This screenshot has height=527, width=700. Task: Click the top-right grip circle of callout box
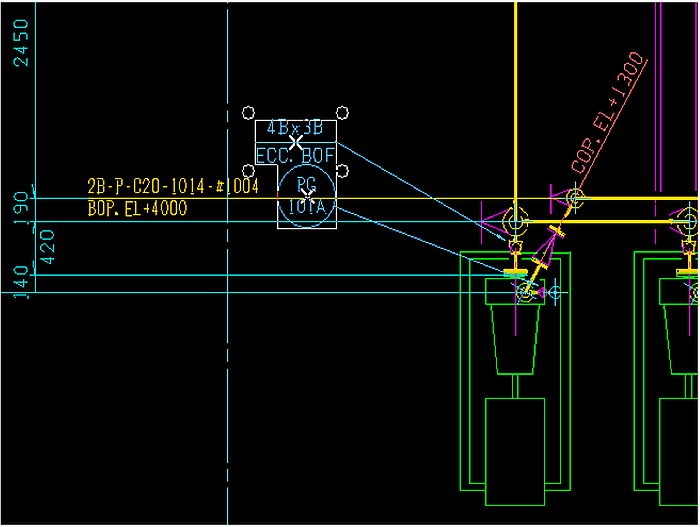[x=343, y=112]
